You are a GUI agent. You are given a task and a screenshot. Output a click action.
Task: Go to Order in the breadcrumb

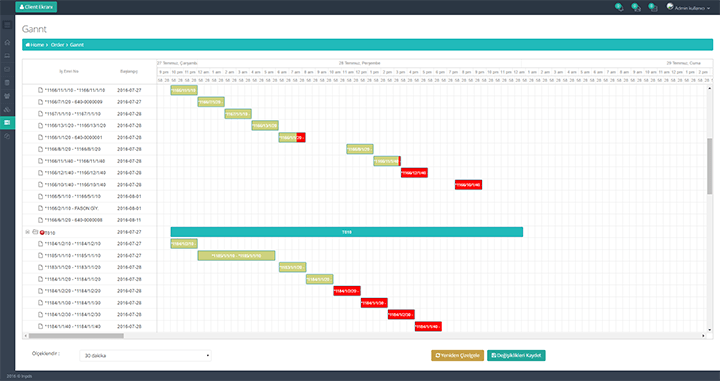[57, 45]
